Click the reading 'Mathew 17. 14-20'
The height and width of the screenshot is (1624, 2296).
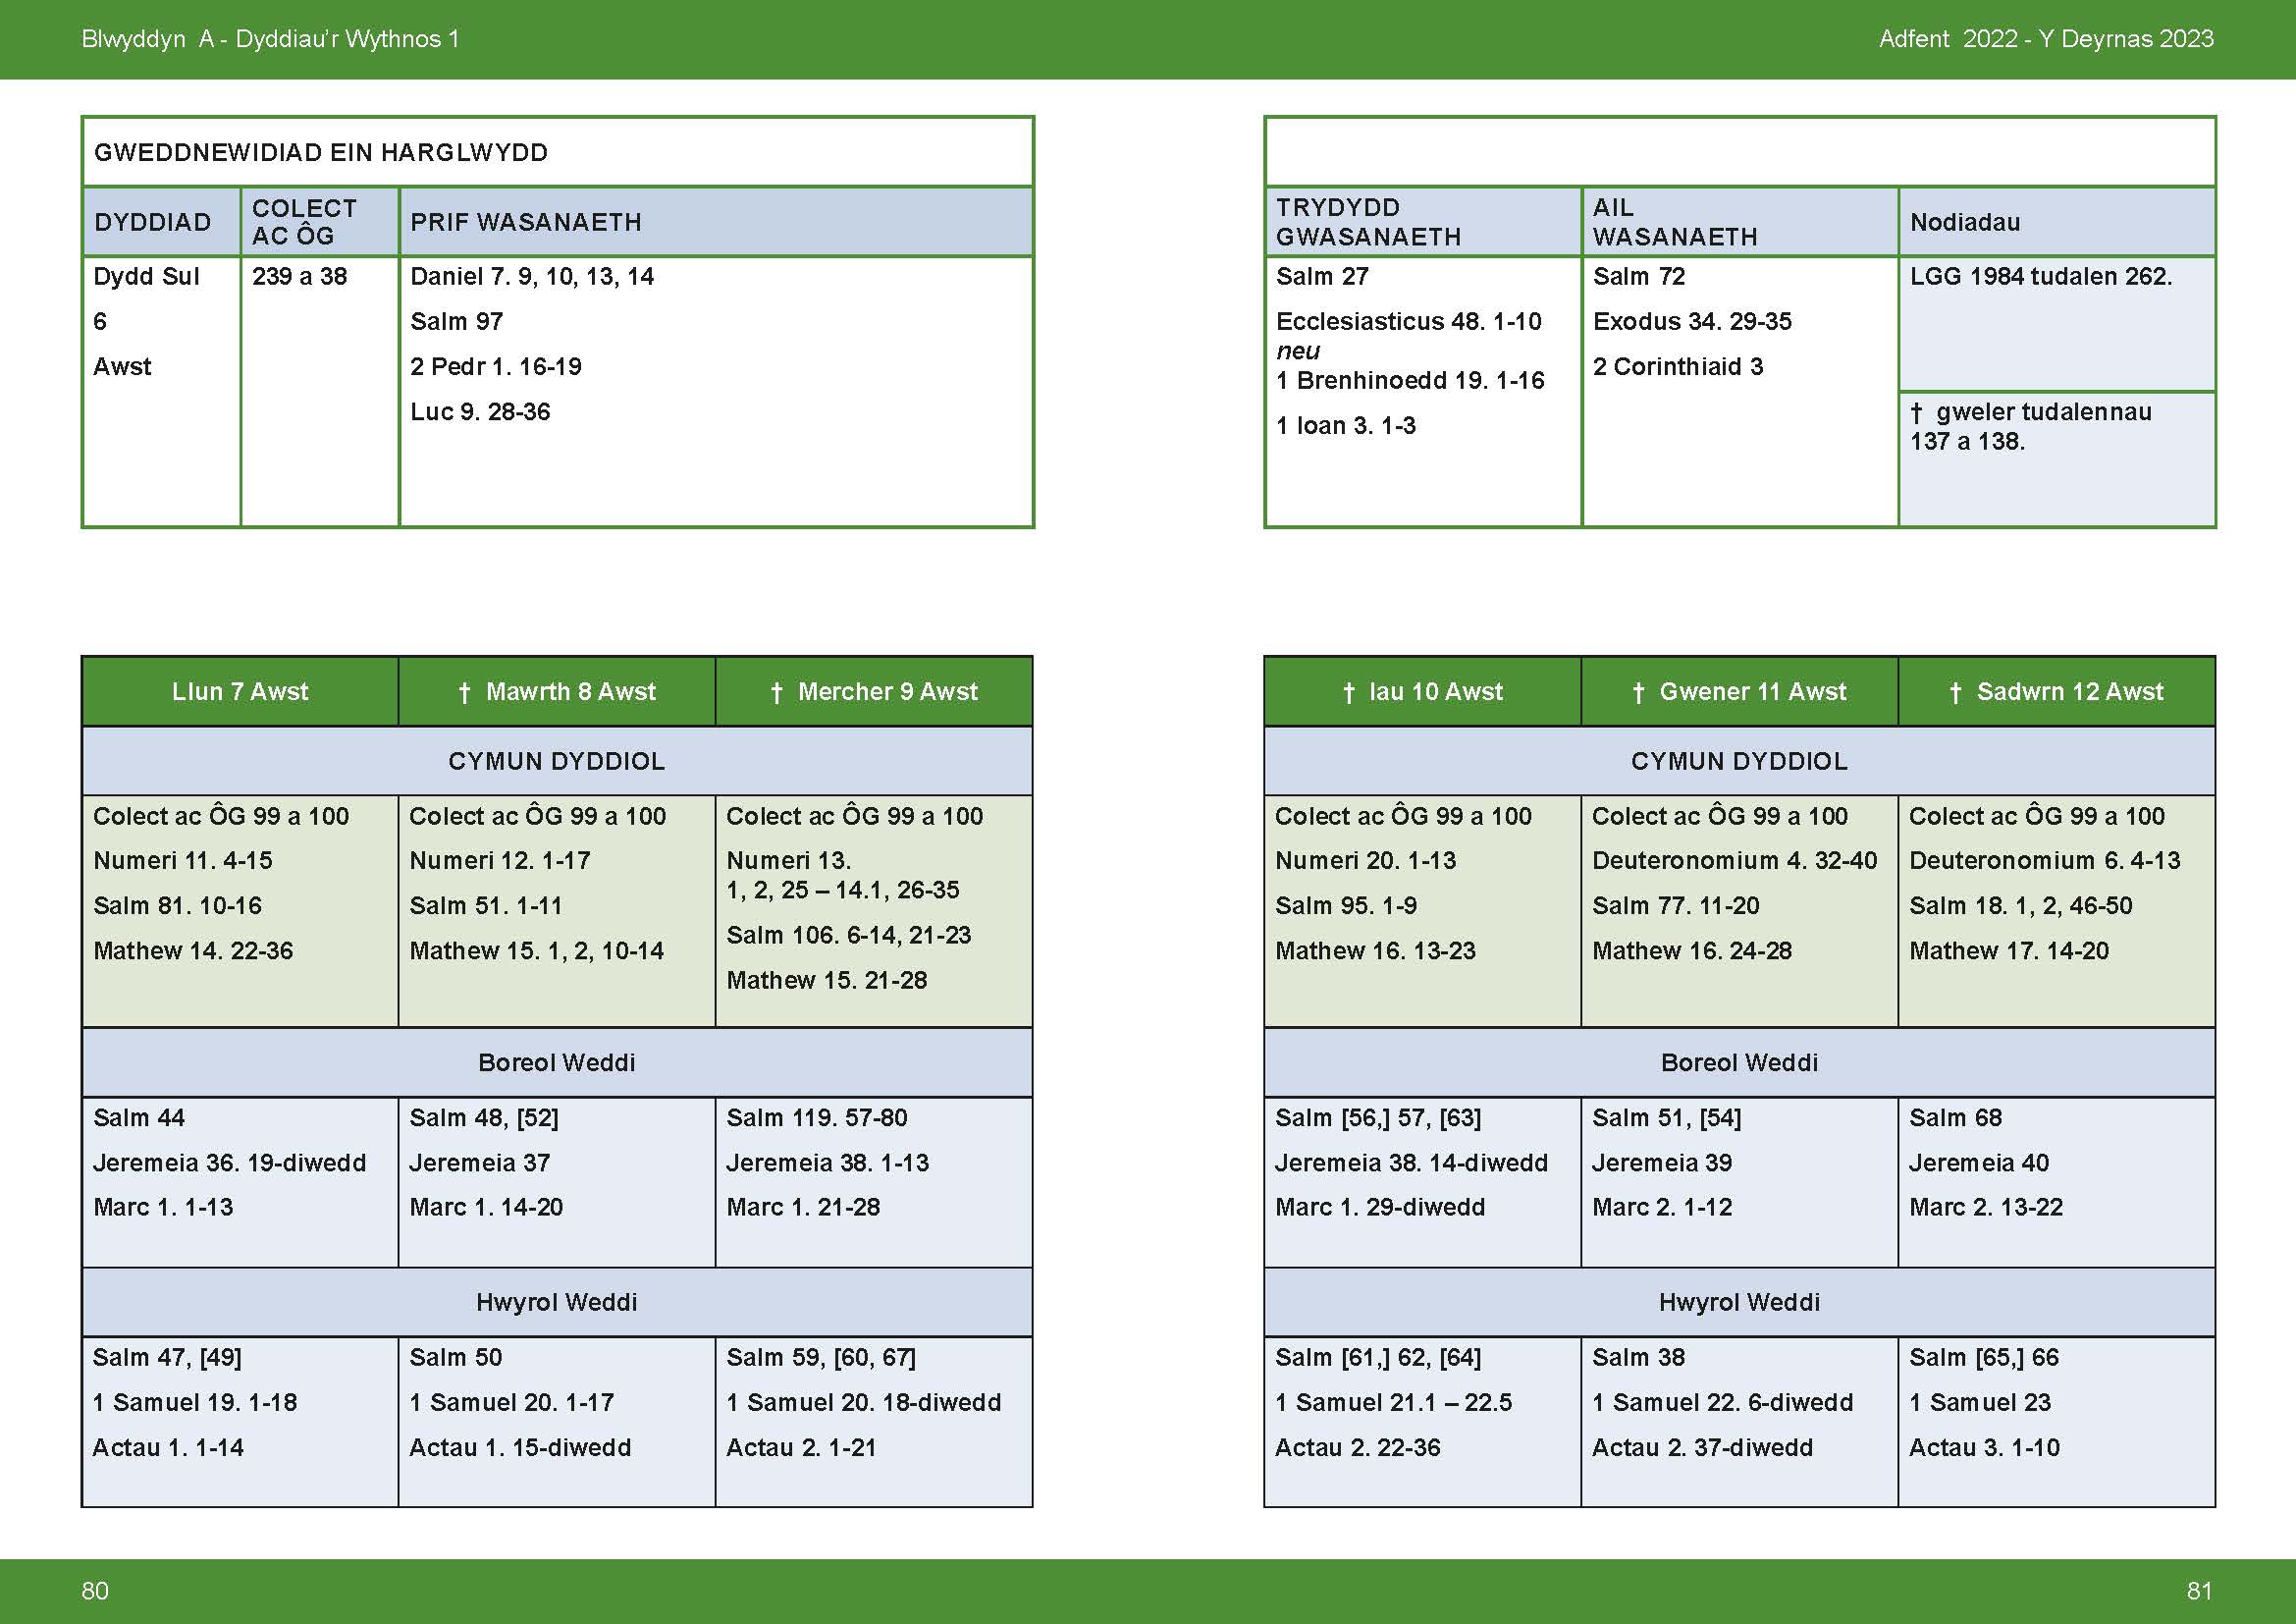(x=2009, y=950)
